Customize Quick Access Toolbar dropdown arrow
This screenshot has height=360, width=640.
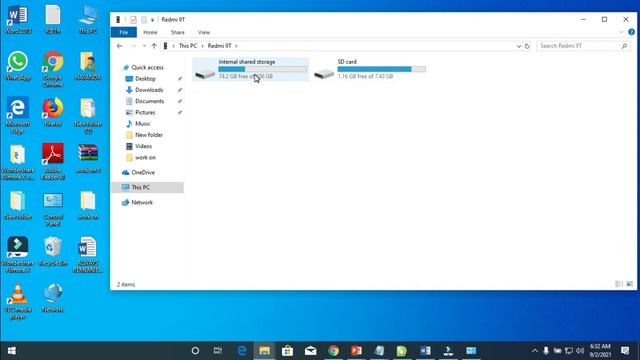point(152,20)
